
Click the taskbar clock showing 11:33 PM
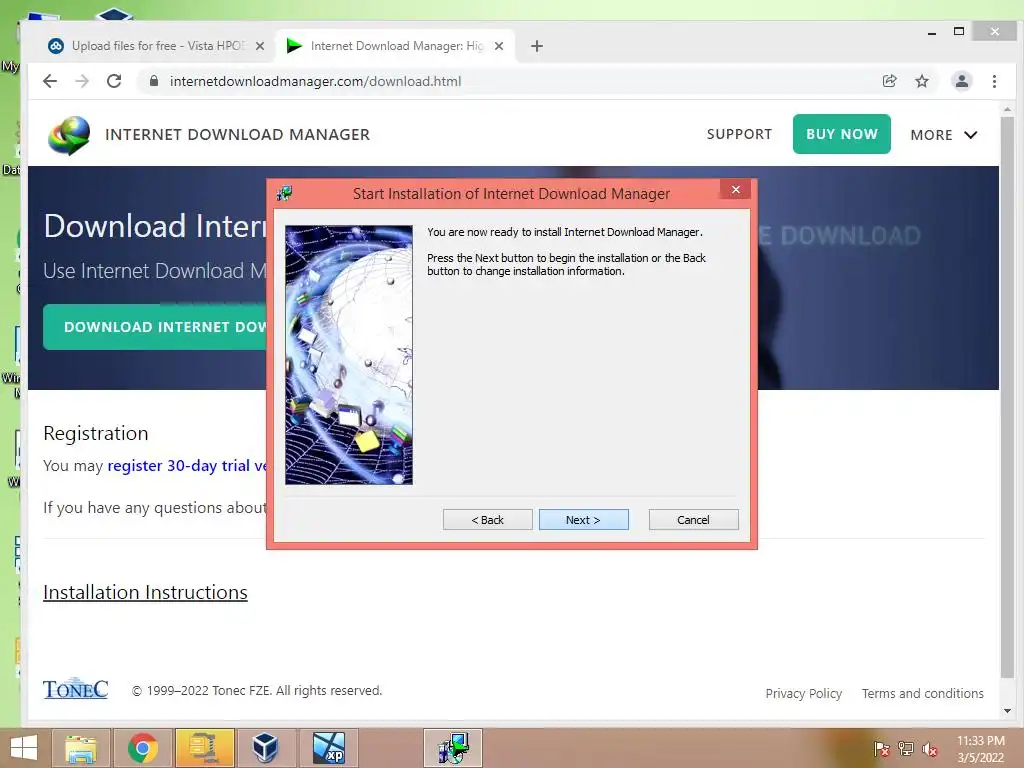(981, 749)
